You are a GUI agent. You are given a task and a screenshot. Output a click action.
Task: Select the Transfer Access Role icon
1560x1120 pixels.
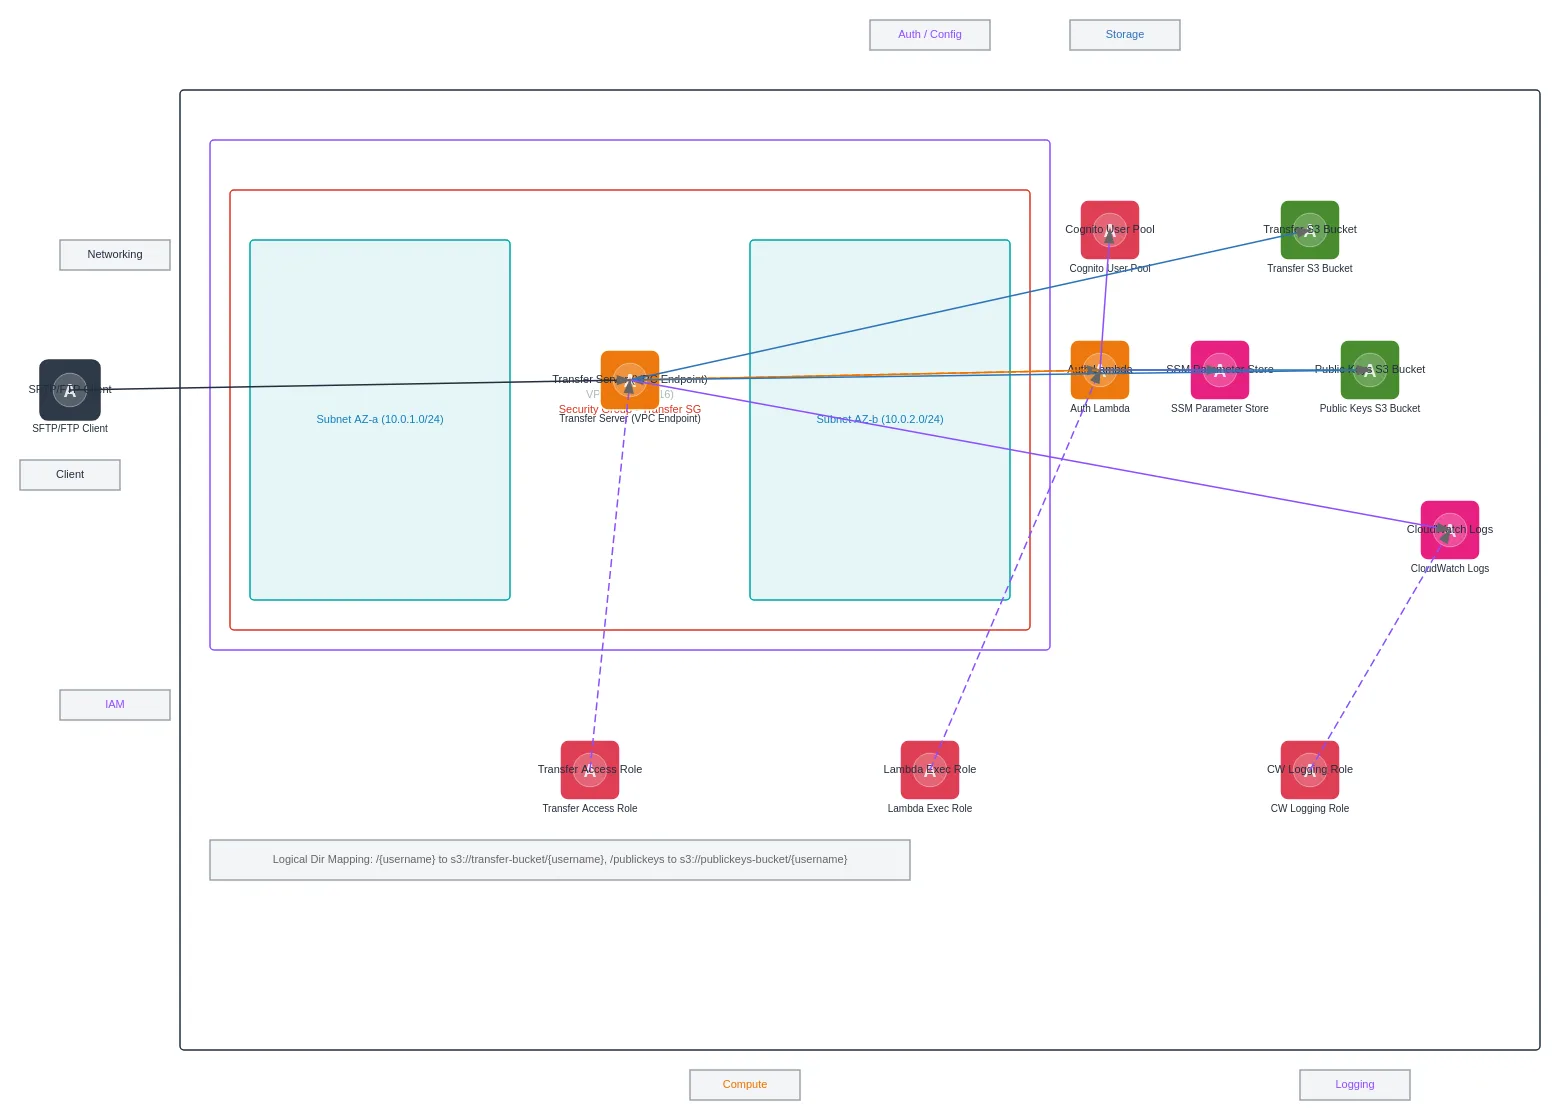[590, 770]
